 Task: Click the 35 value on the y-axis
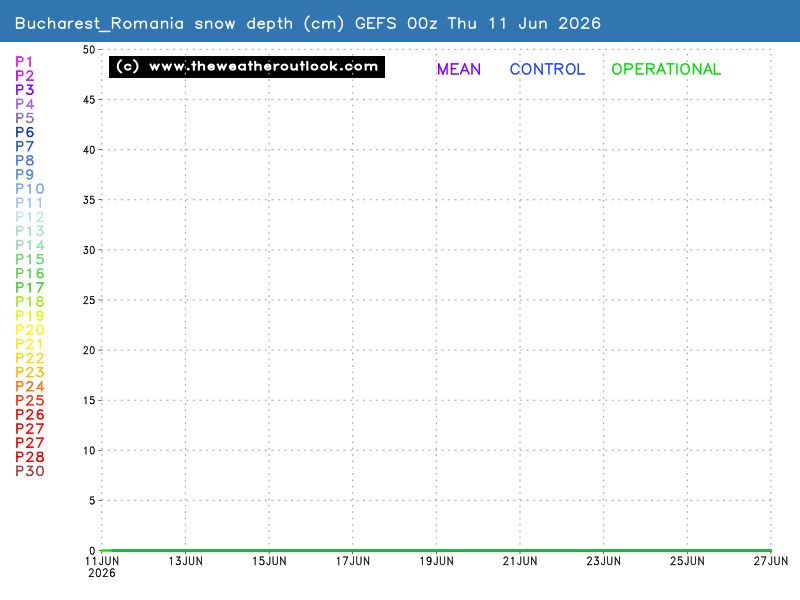[89, 200]
